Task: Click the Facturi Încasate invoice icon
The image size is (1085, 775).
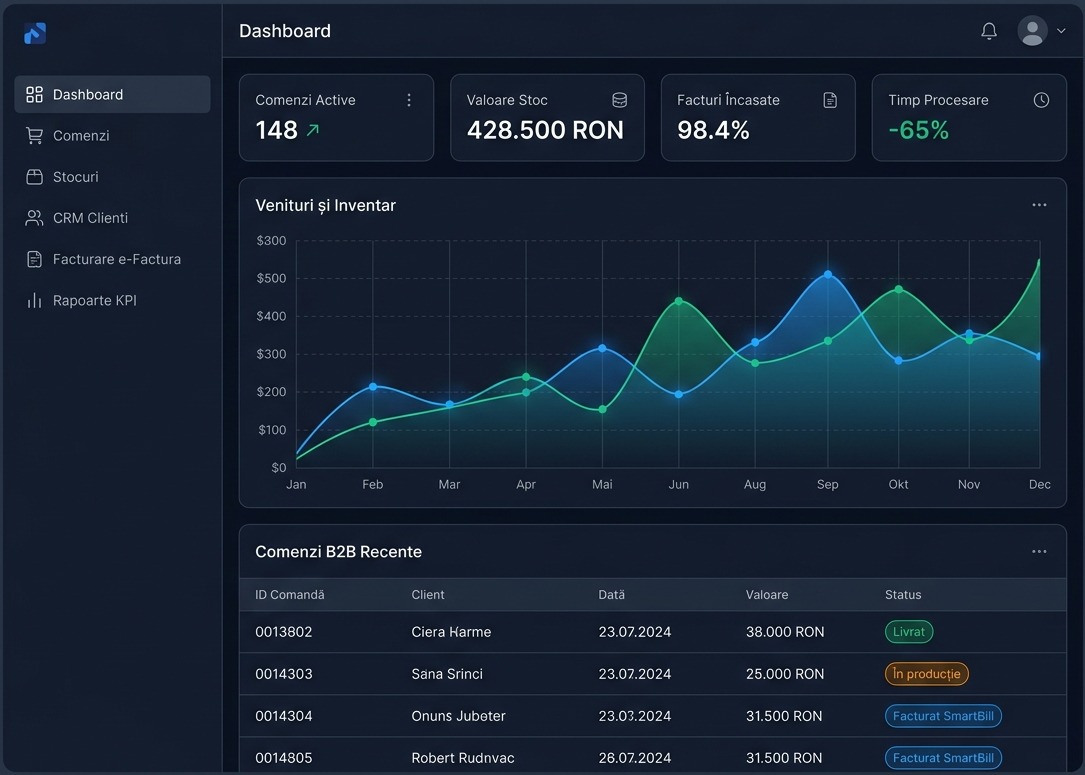Action: click(830, 100)
